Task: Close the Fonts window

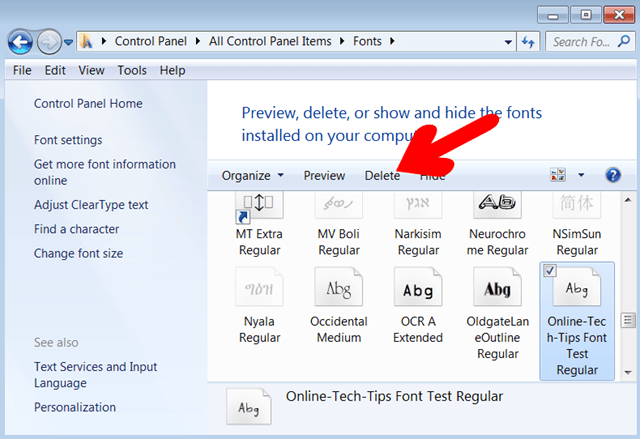Action: tap(619, 16)
